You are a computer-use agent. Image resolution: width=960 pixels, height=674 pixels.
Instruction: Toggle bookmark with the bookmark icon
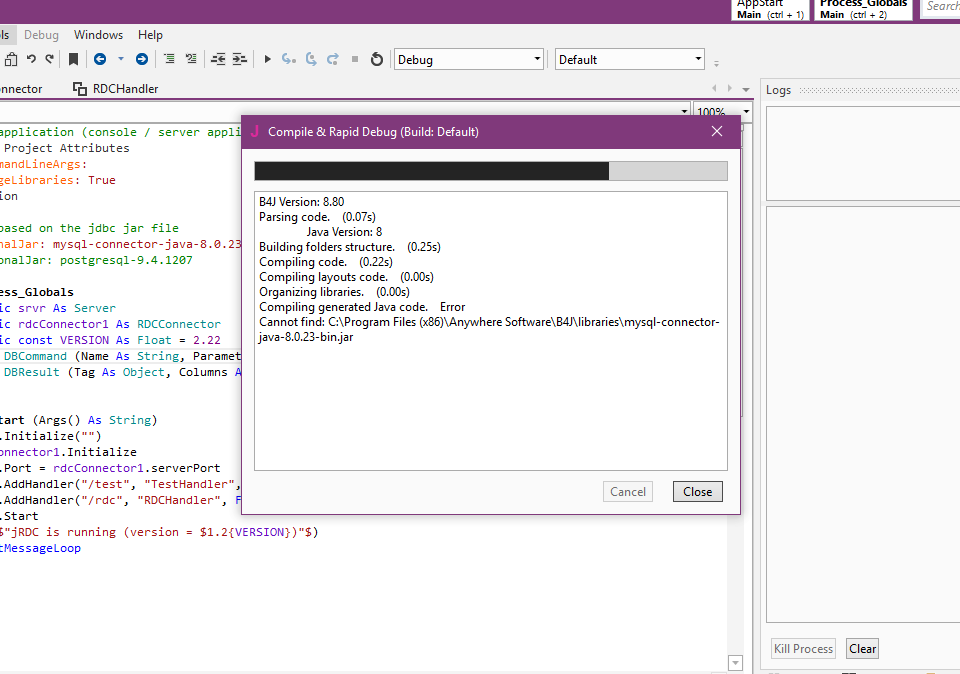[73, 59]
